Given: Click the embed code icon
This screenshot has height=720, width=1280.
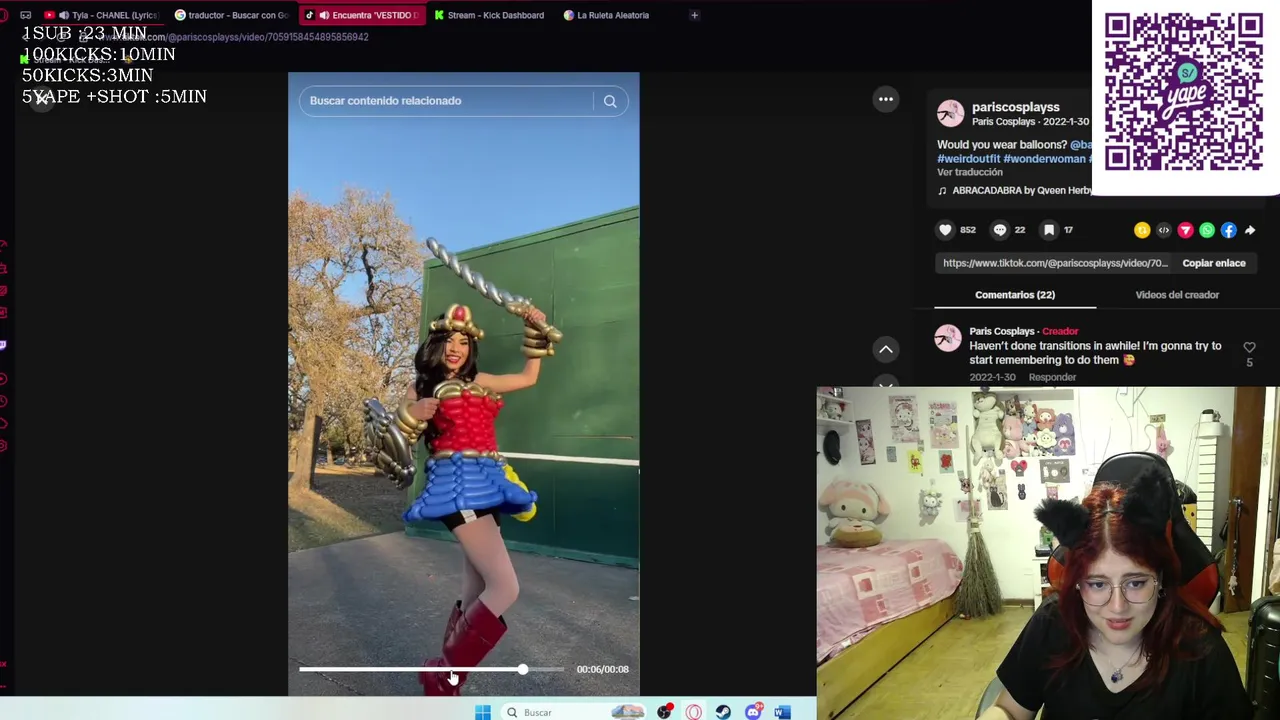Looking at the screenshot, I should (1164, 230).
